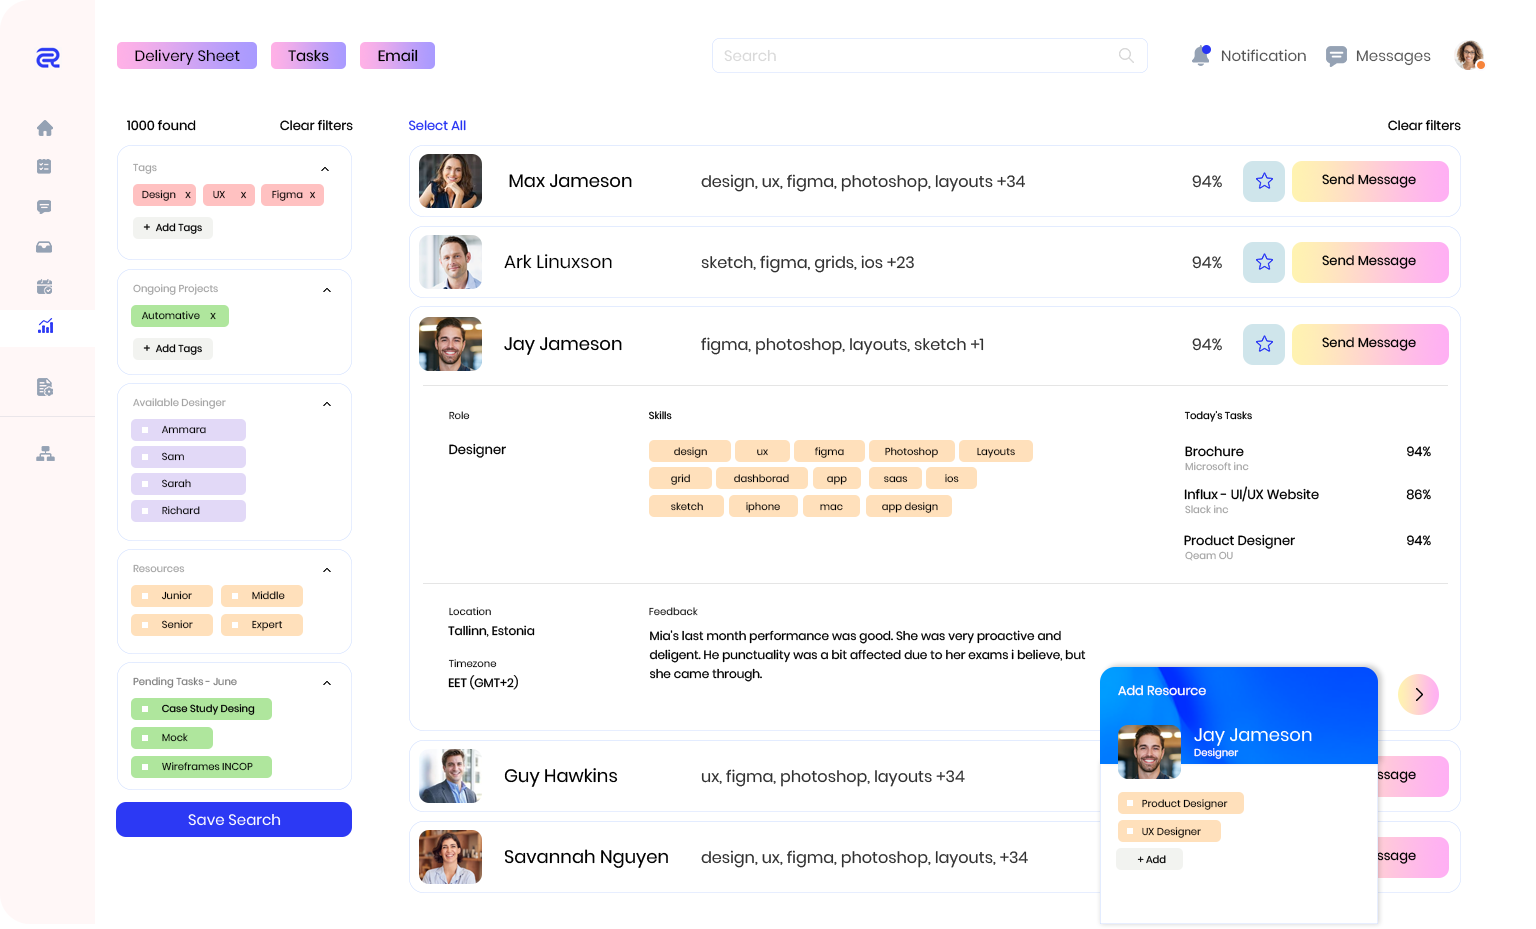This screenshot has width=1536, height=929.
Task: Open the analytics chart sidebar icon
Action: tap(45, 326)
